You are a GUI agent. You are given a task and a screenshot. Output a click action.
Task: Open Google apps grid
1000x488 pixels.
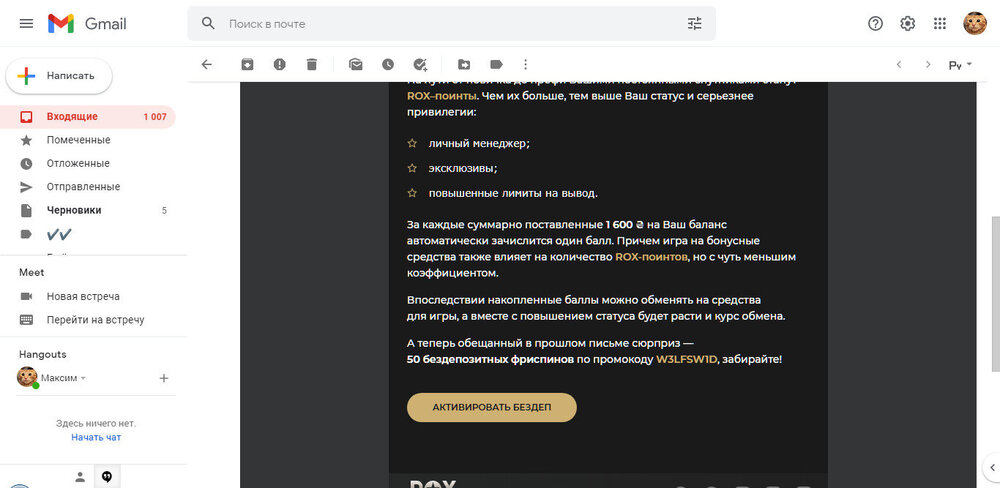939,23
